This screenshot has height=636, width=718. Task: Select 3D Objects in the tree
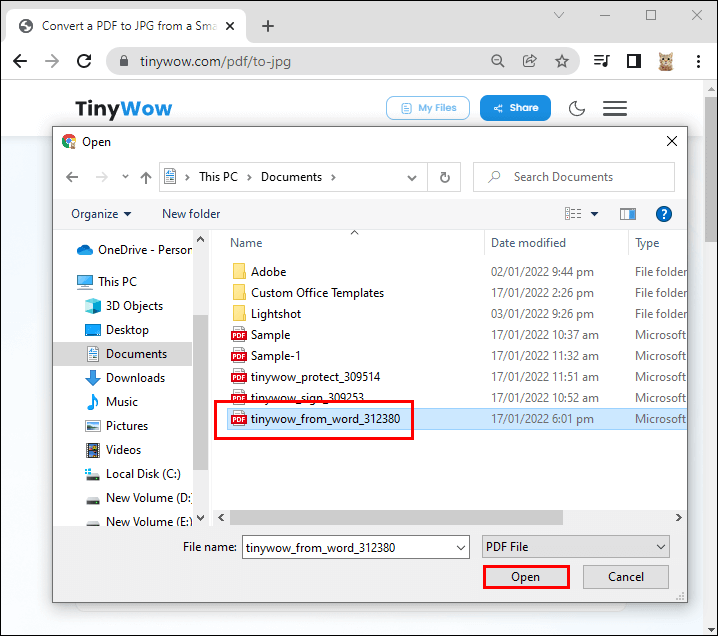[124, 306]
